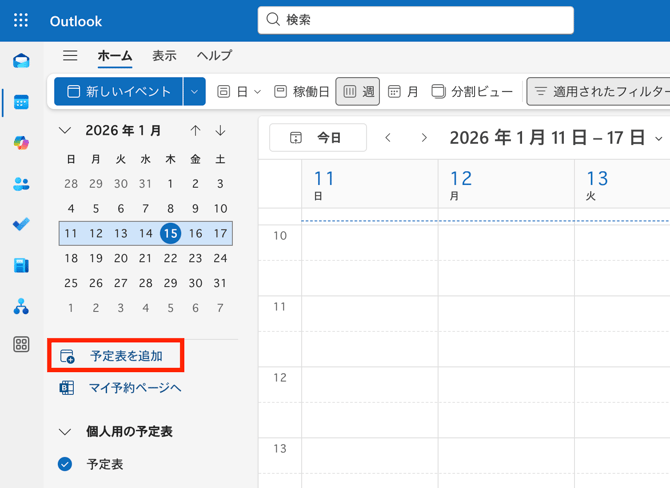Screen dimensions: 670x488
Task: Go to previous month with up arrow
Action: click(195, 130)
